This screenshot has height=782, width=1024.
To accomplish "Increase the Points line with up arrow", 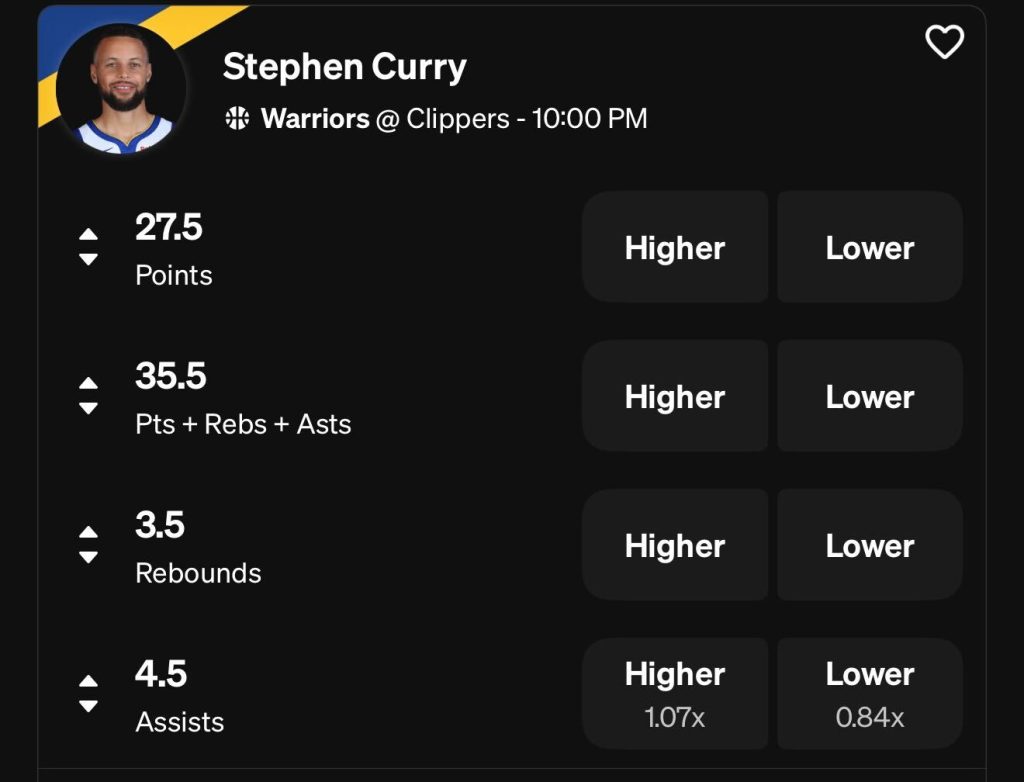I will click(88, 234).
